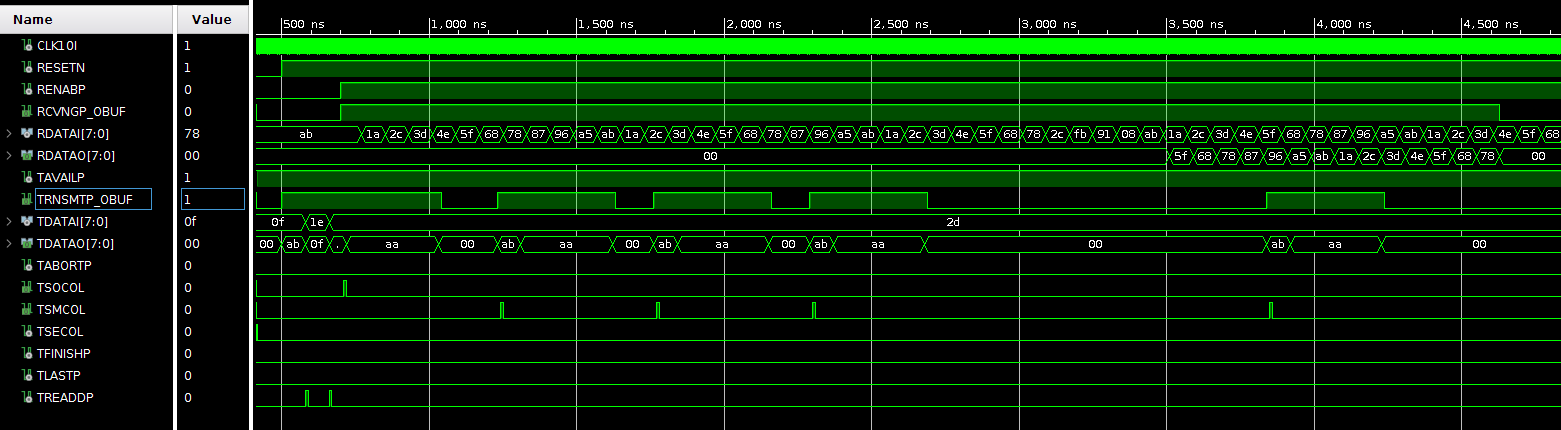Click the TREADDP signal icon
The height and width of the screenshot is (430, 1561).
(27, 398)
